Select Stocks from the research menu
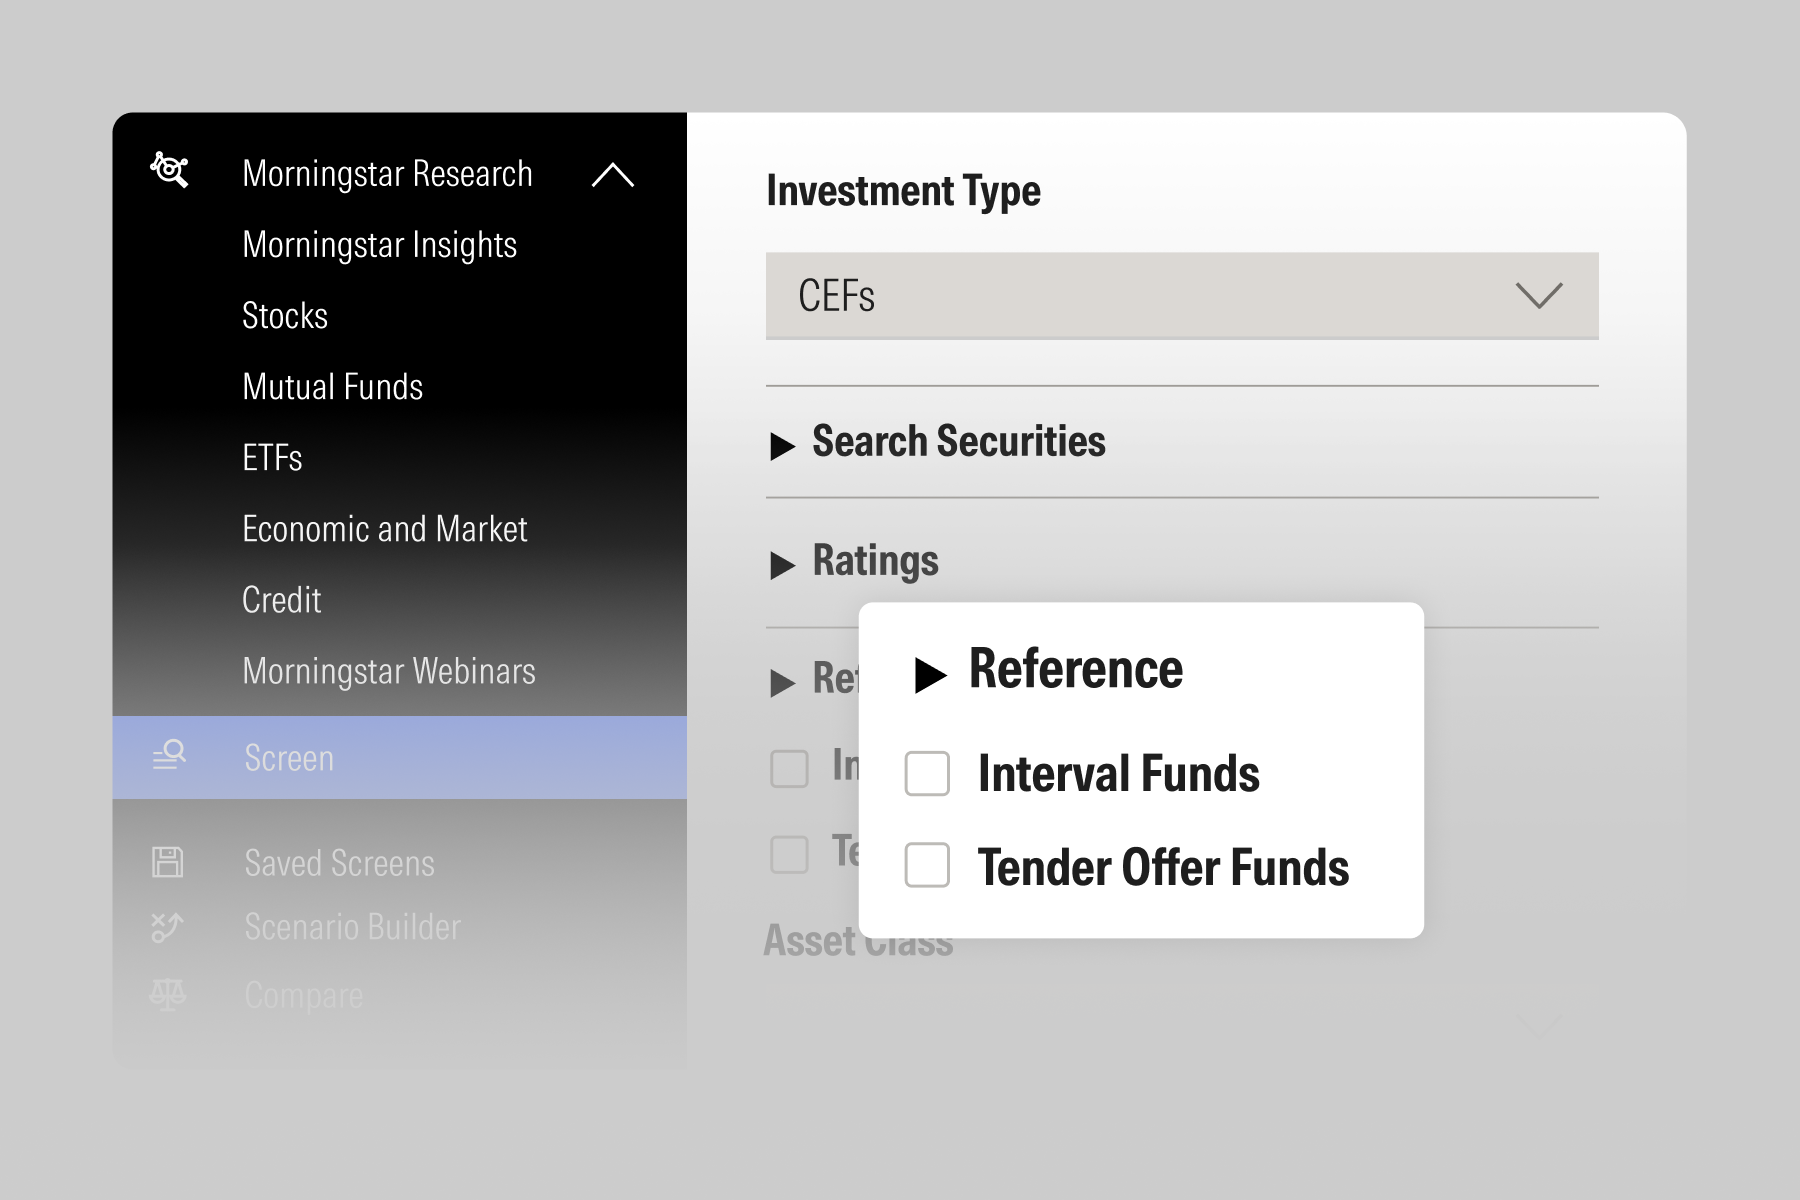The width and height of the screenshot is (1800, 1200). [285, 316]
